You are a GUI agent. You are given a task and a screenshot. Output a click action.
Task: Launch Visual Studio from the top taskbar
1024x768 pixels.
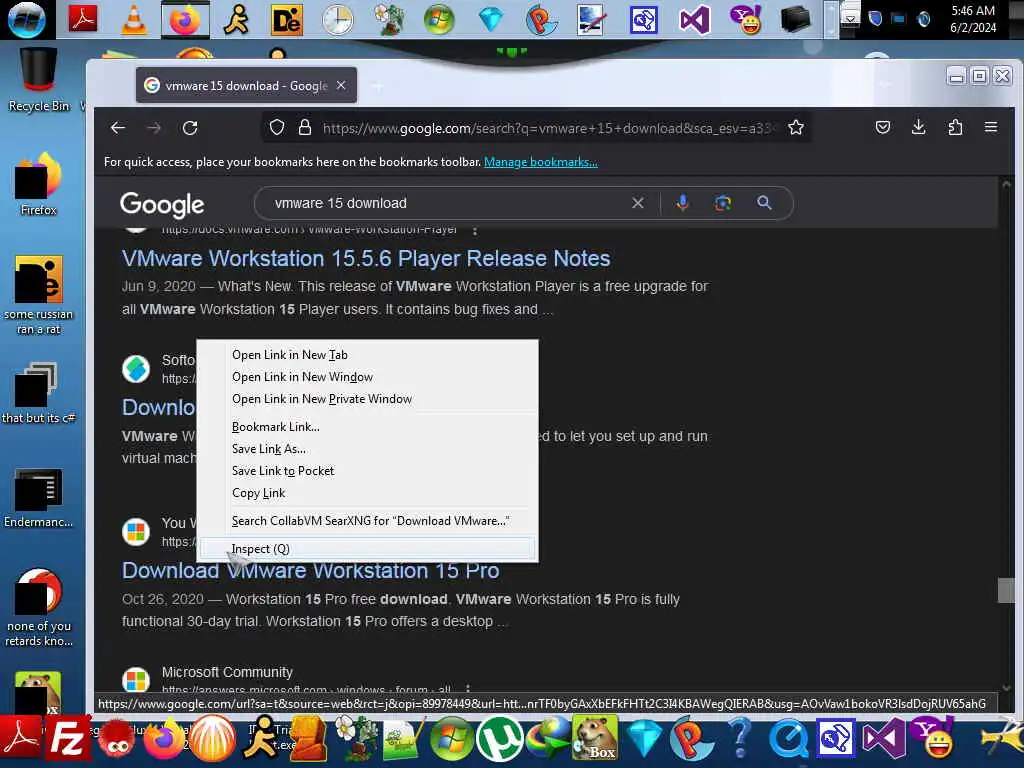coord(694,20)
